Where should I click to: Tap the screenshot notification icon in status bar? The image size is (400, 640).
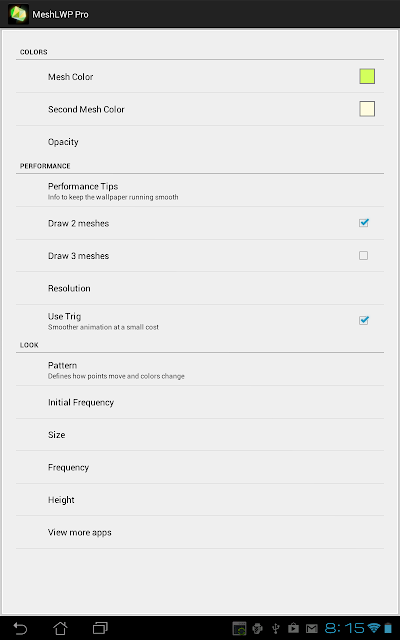[x=239, y=628]
